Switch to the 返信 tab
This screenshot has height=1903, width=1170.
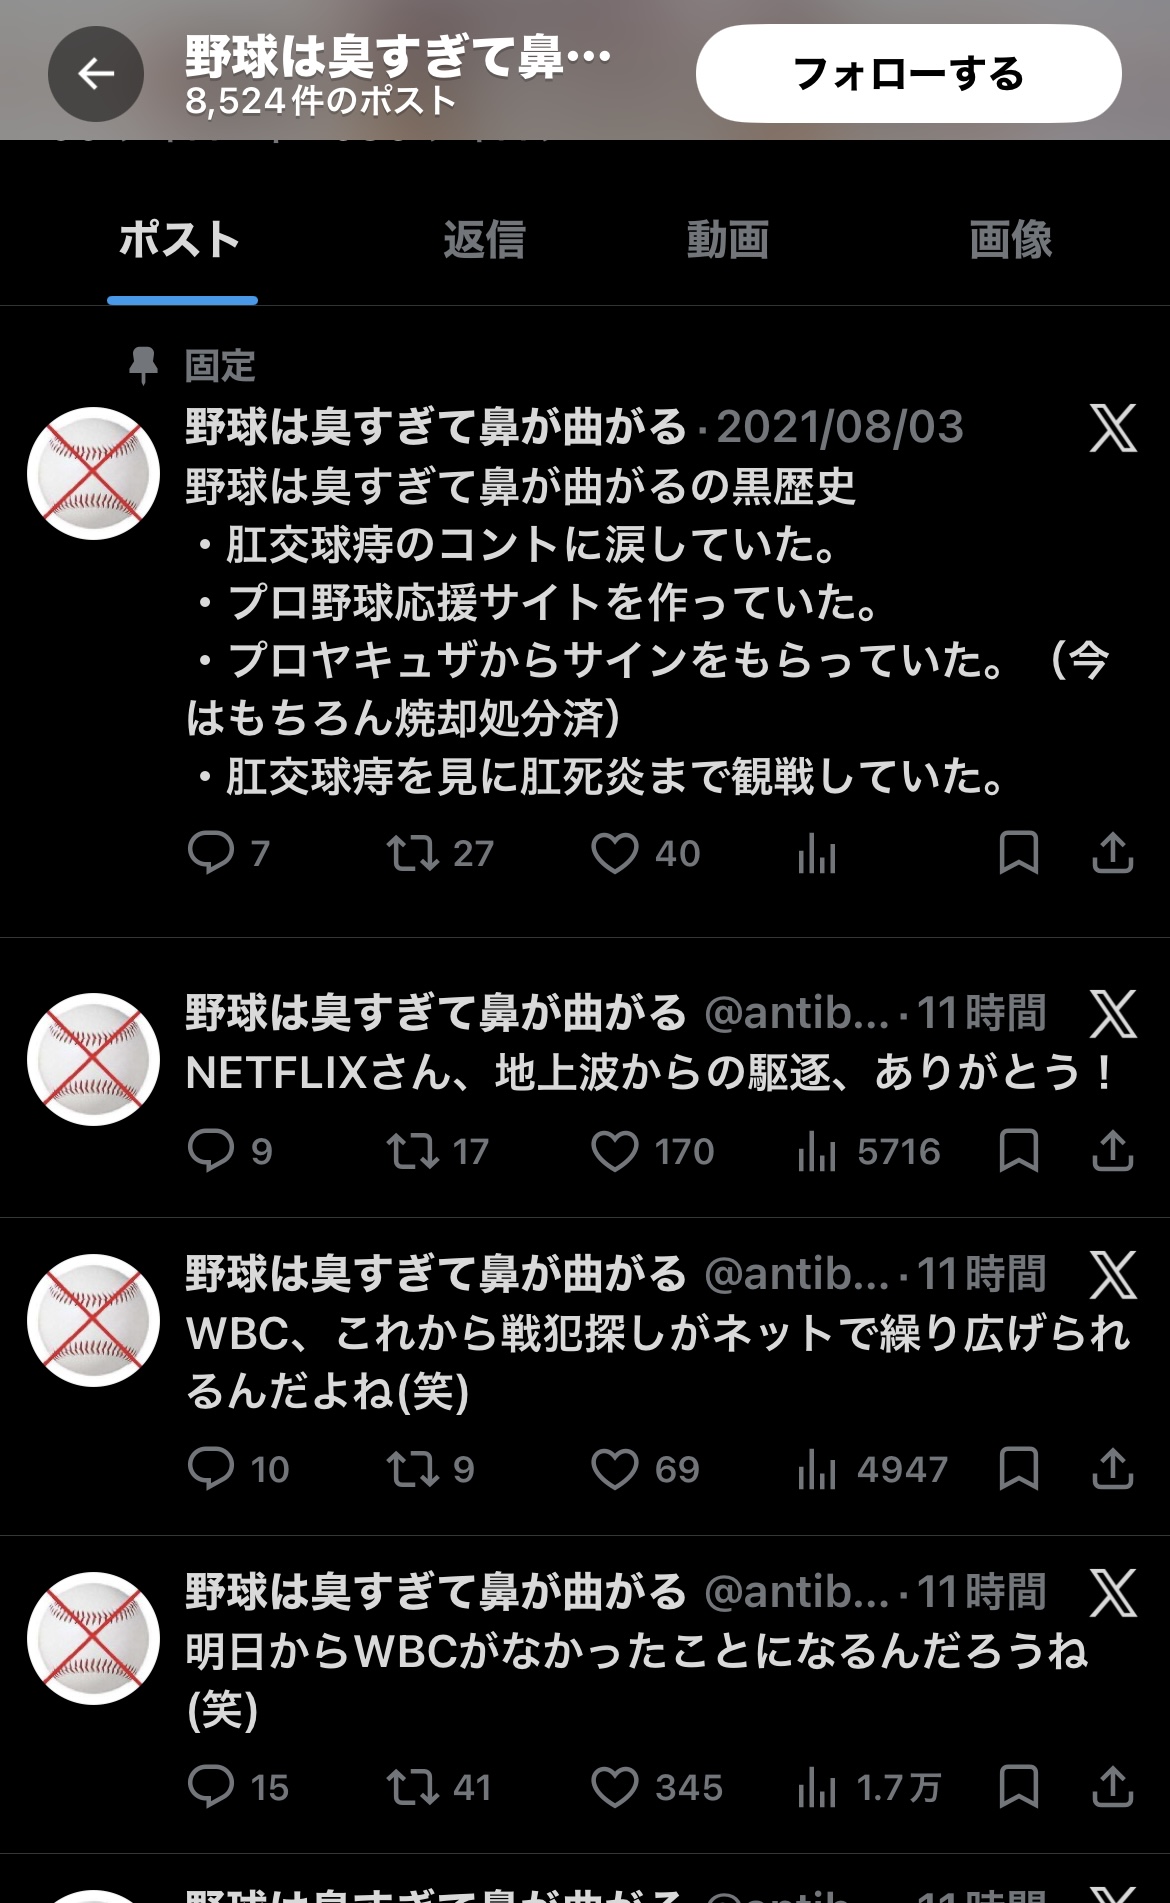pyautogui.click(x=484, y=240)
